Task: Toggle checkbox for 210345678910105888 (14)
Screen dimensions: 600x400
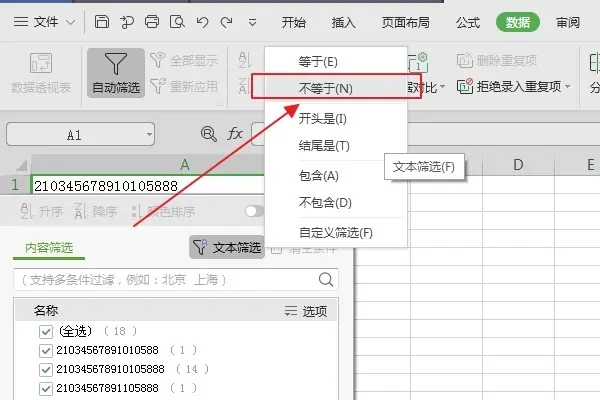Action: click(x=46, y=369)
